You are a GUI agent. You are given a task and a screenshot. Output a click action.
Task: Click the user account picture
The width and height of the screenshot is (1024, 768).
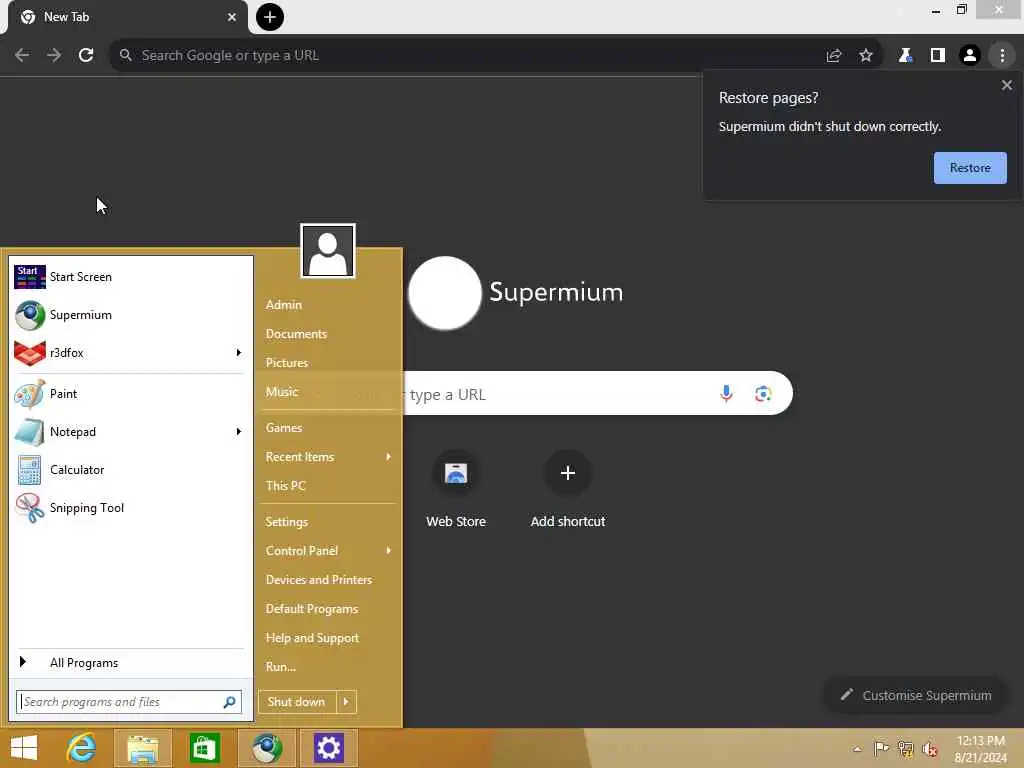click(328, 251)
